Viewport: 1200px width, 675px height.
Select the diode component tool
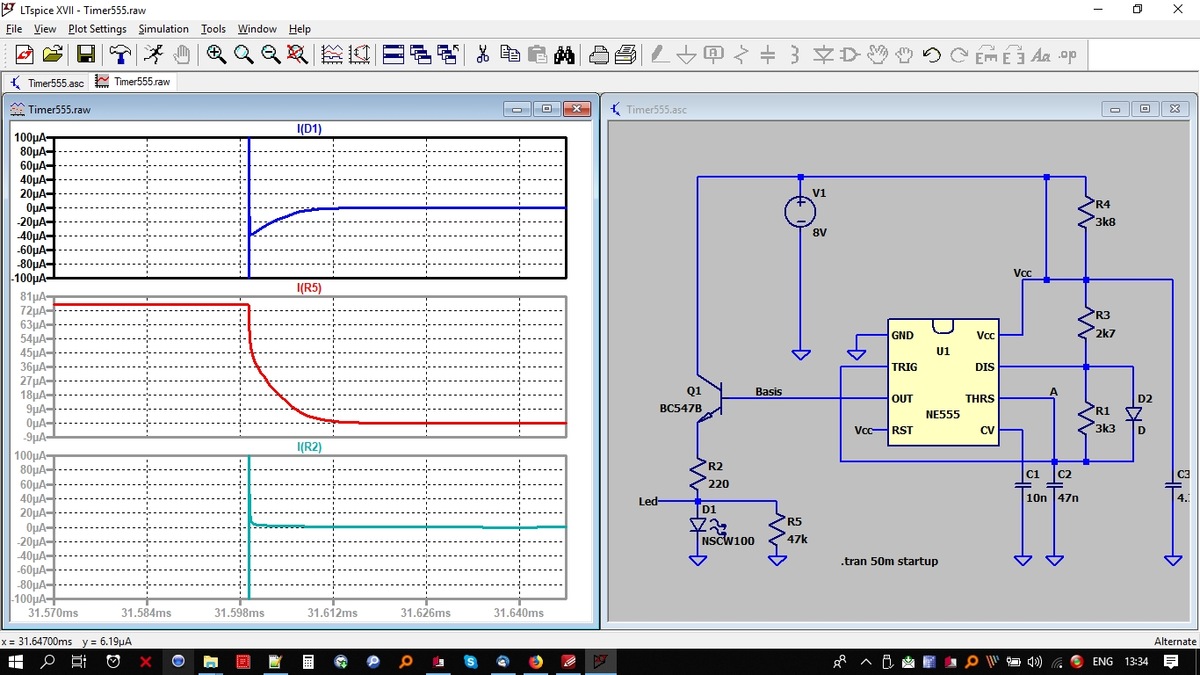822,54
